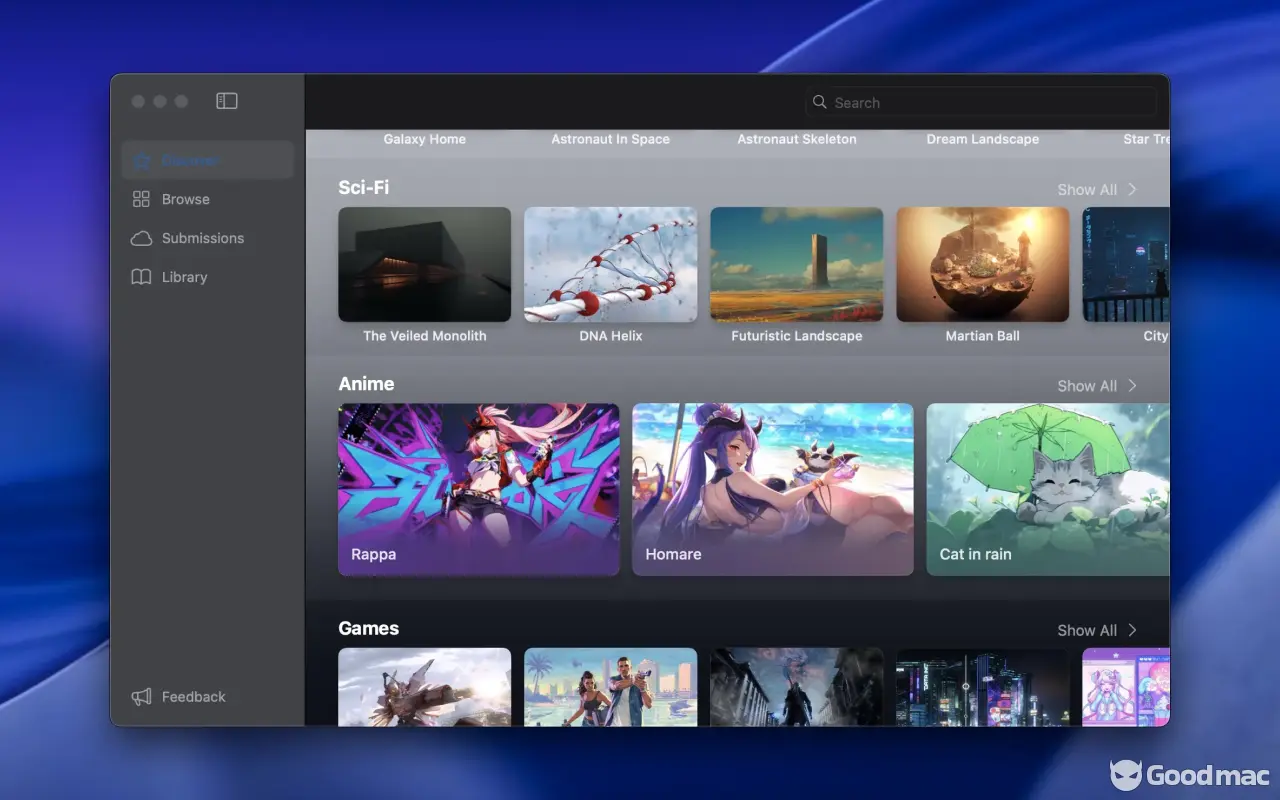Click the magnifying glass search icon
Viewport: 1280px width, 800px height.
[820, 102]
